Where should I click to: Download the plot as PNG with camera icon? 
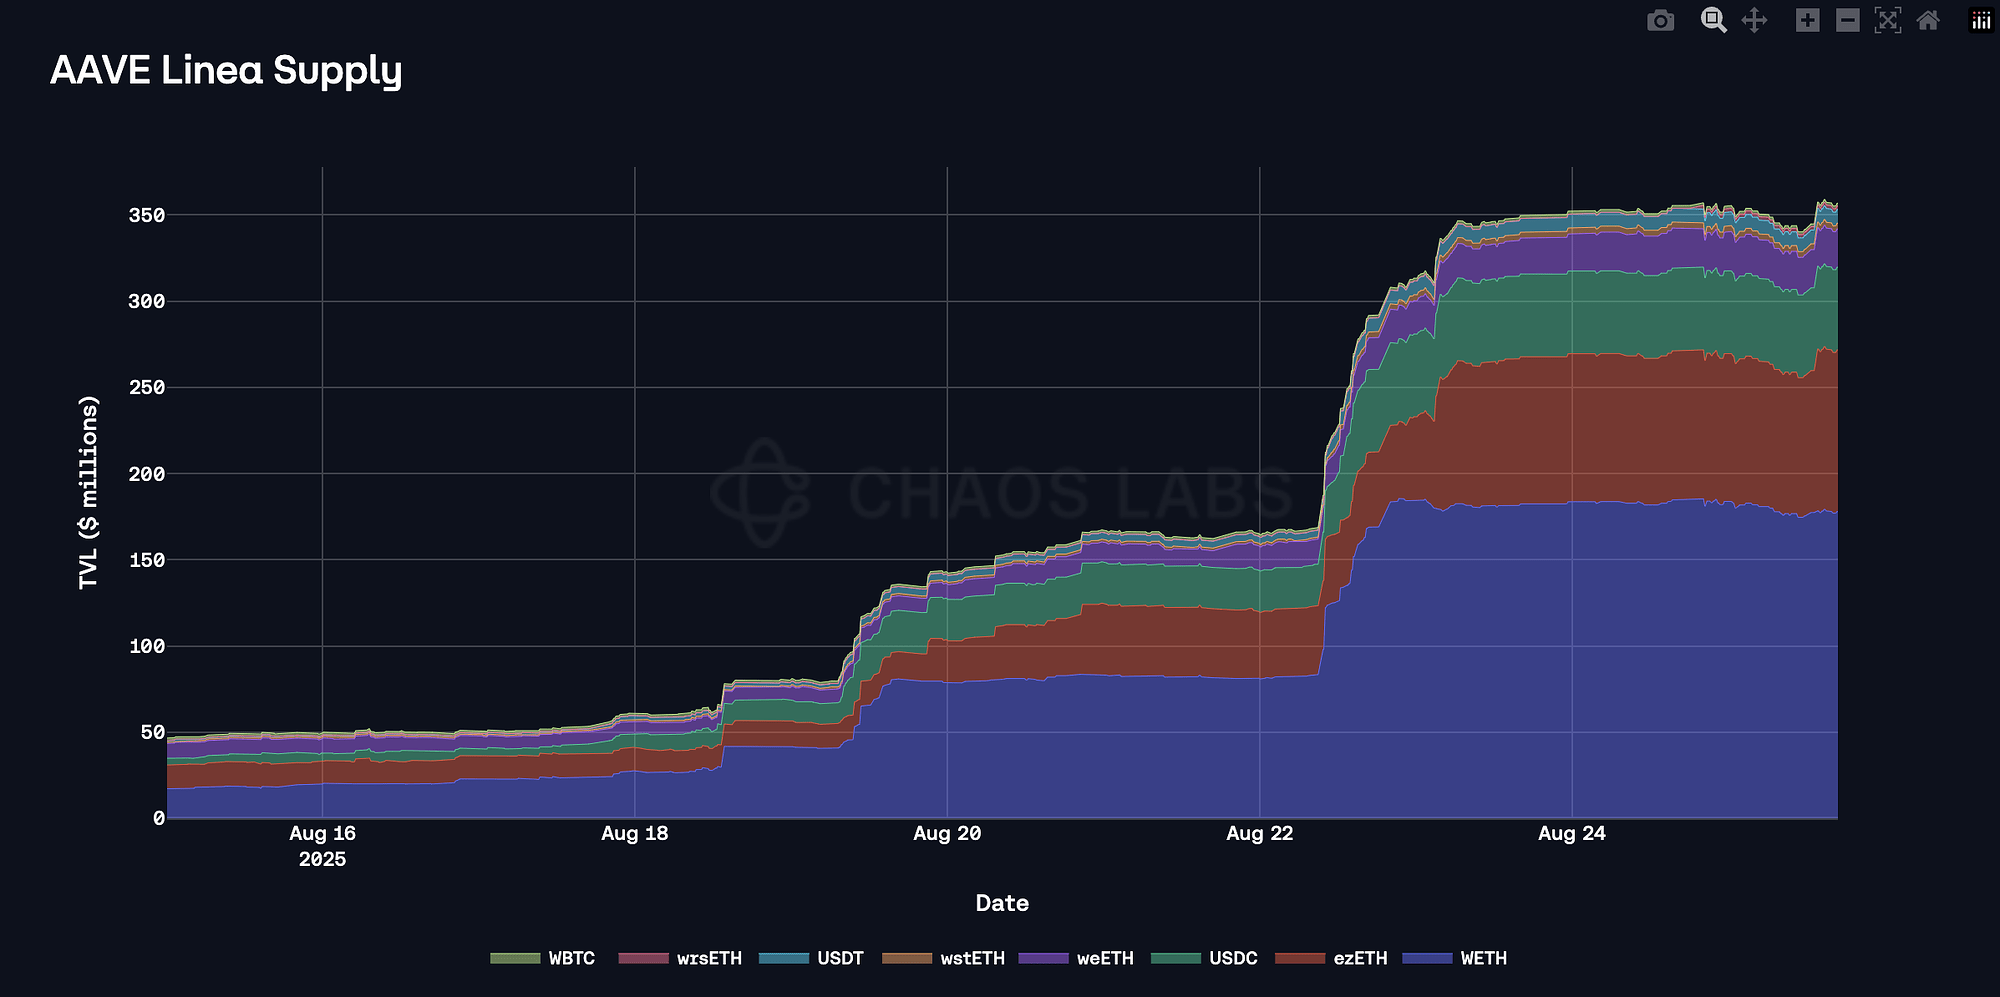[x=1660, y=21]
